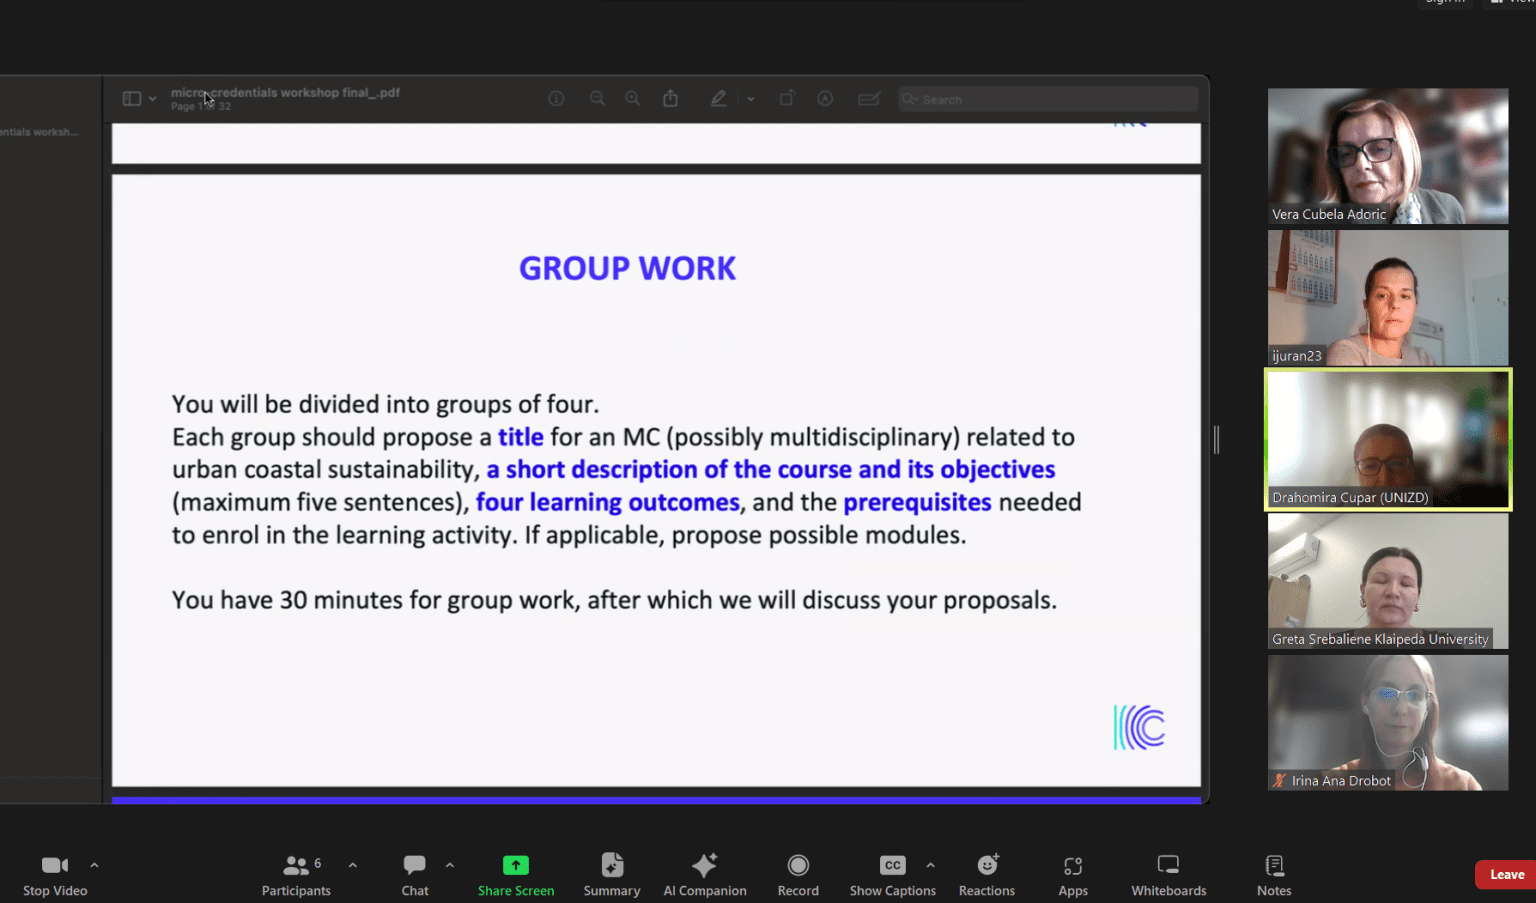1536x903 pixels.
Task: Expand the arrow next to Participants
Action: [353, 865]
